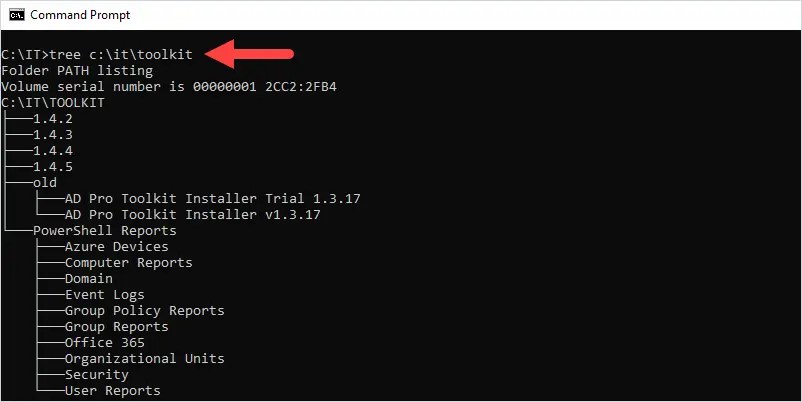Image resolution: width=802 pixels, height=402 pixels.
Task: Click the tree c:\it\toolkit command line
Action: (97, 54)
